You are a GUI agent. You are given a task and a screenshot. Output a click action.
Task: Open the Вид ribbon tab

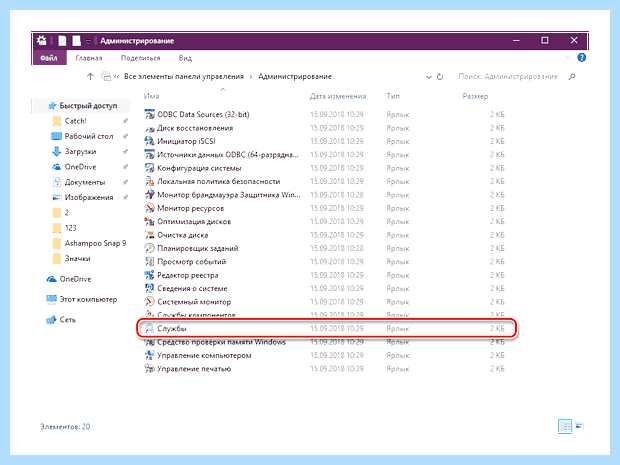click(185, 58)
